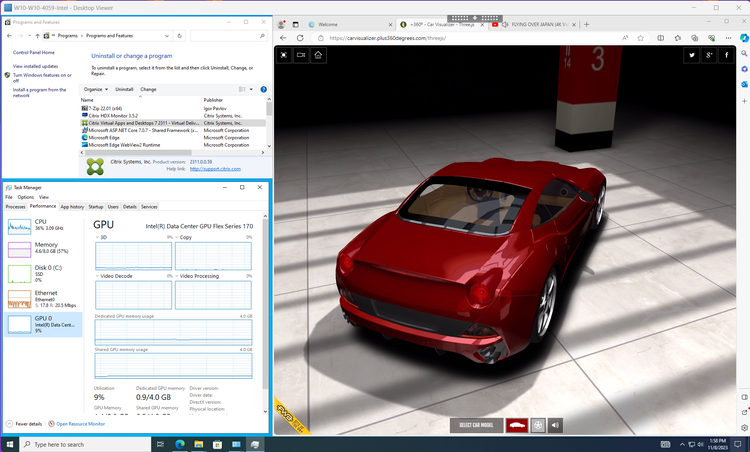
Task: Open the Organize dropdown in Programs and Features
Action: [96, 89]
